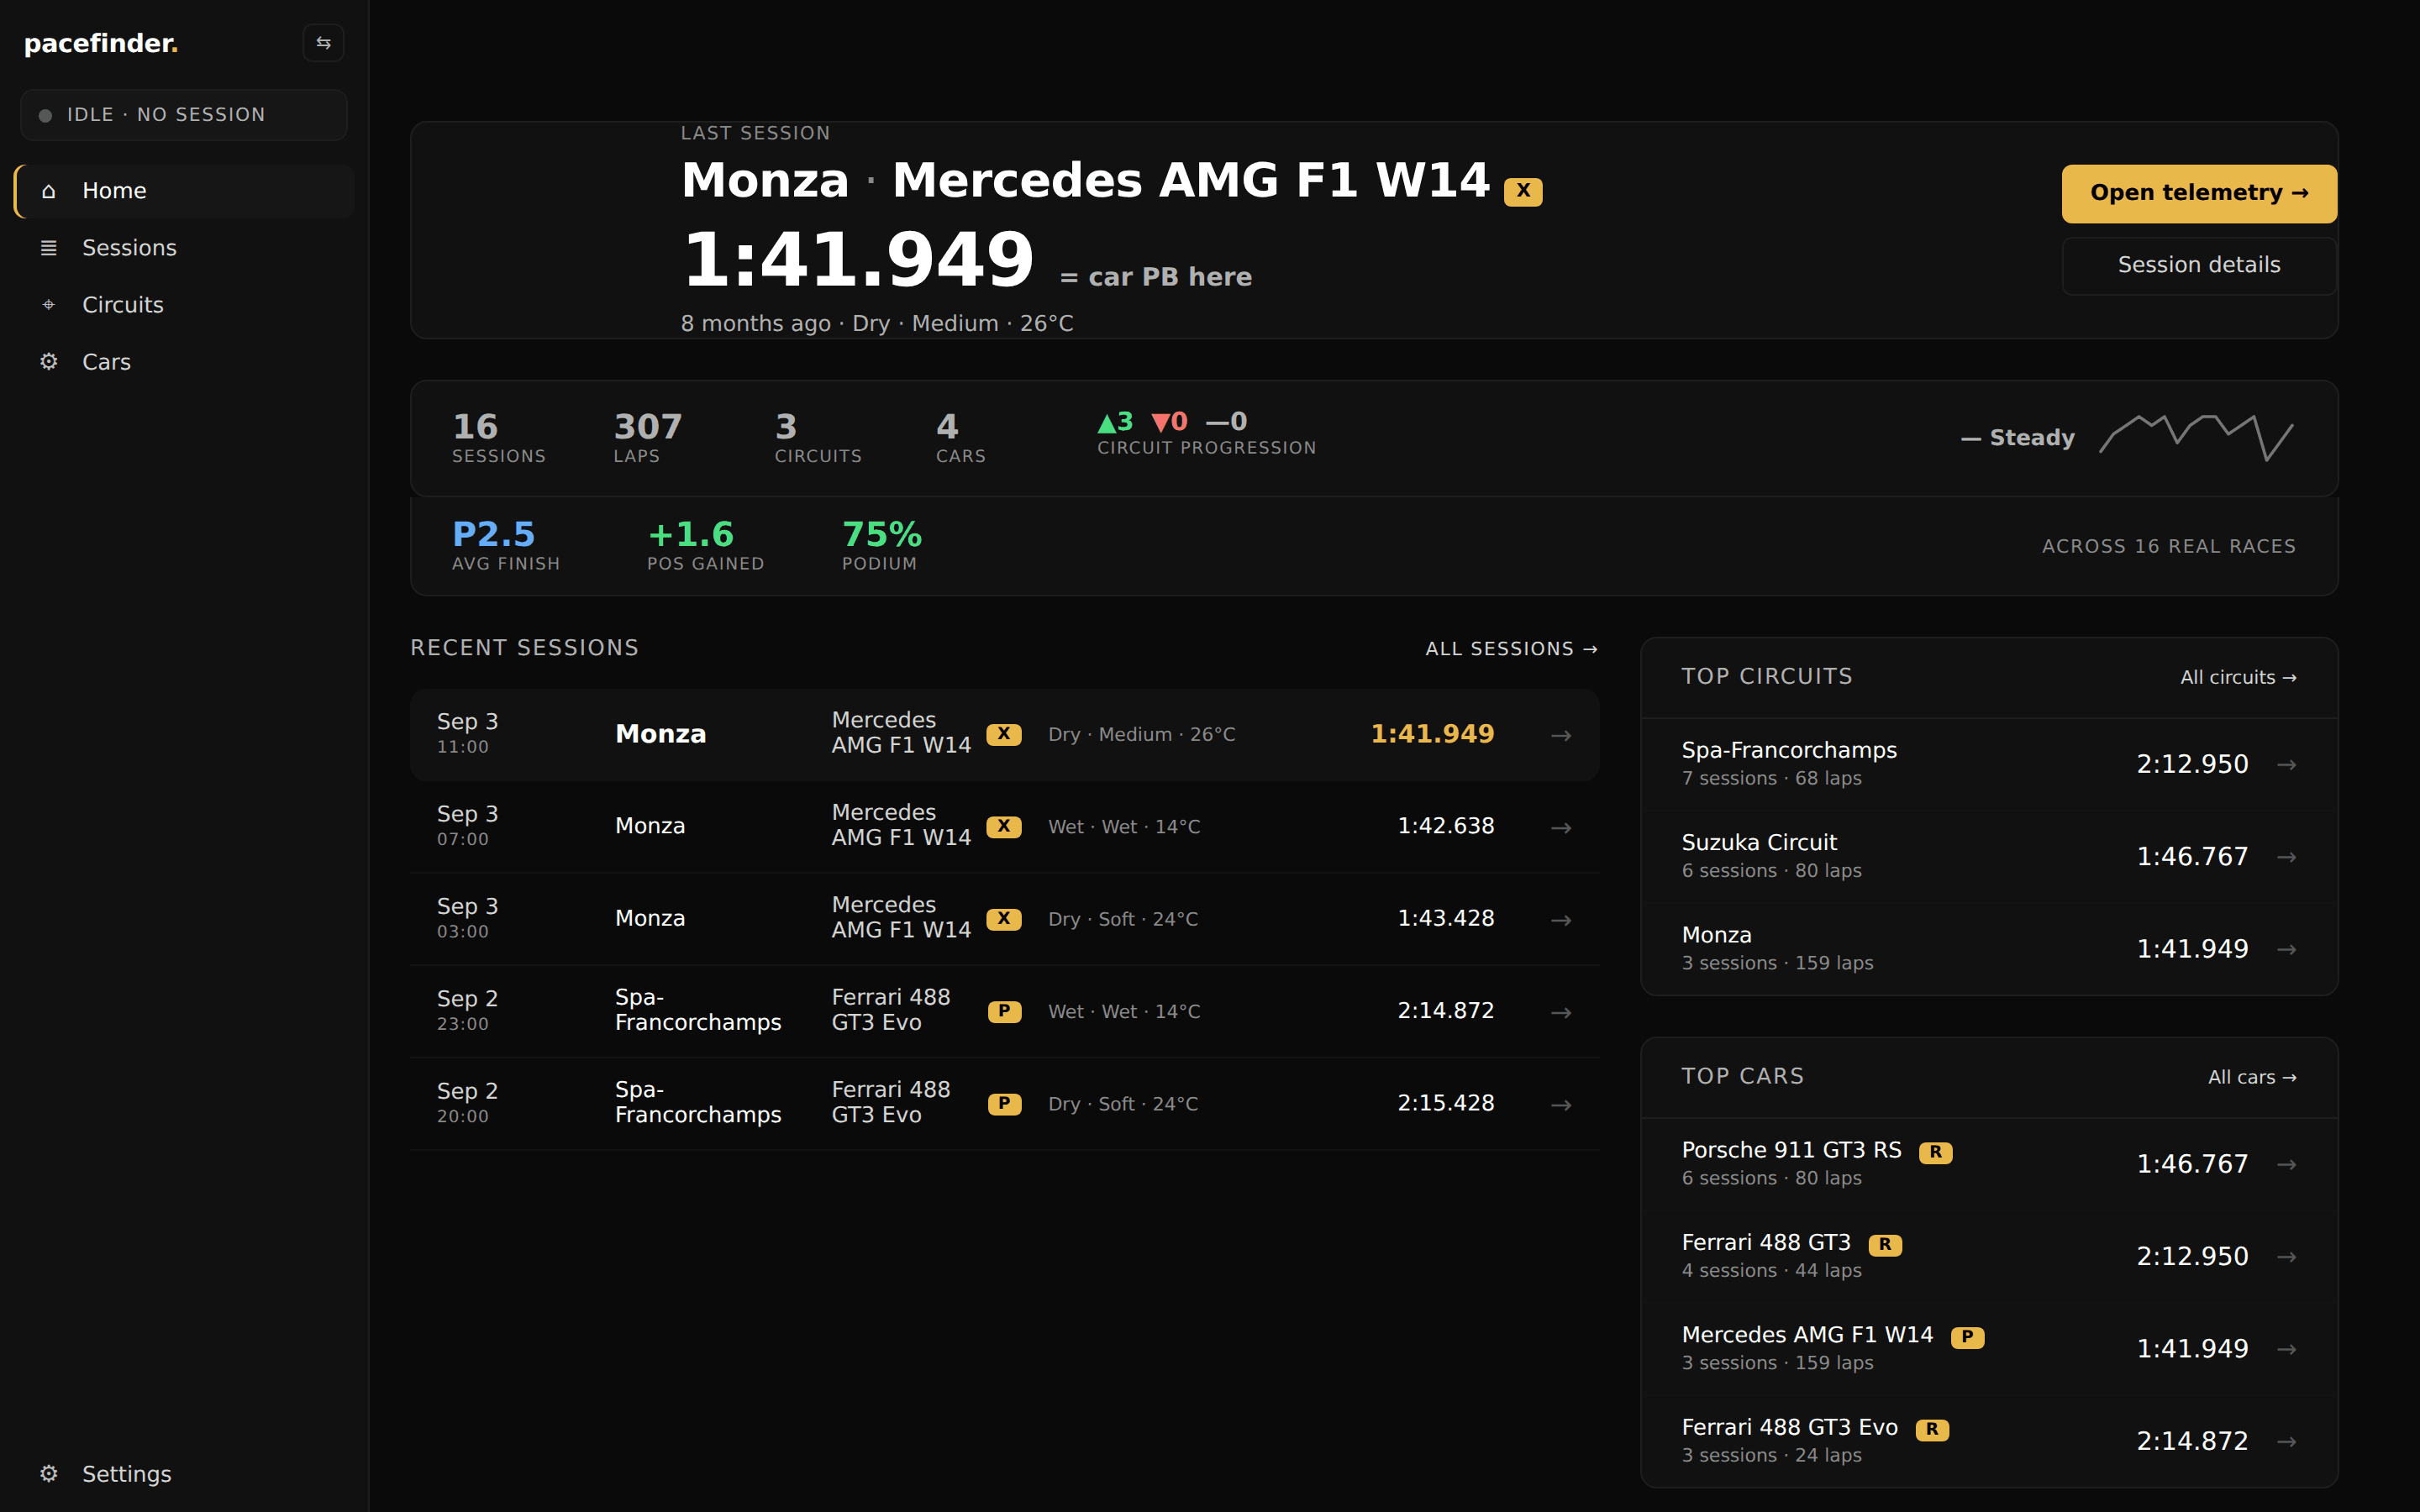The image size is (2420, 1512).
Task: Click the +1.6 Pos Gained stat
Action: click(706, 545)
